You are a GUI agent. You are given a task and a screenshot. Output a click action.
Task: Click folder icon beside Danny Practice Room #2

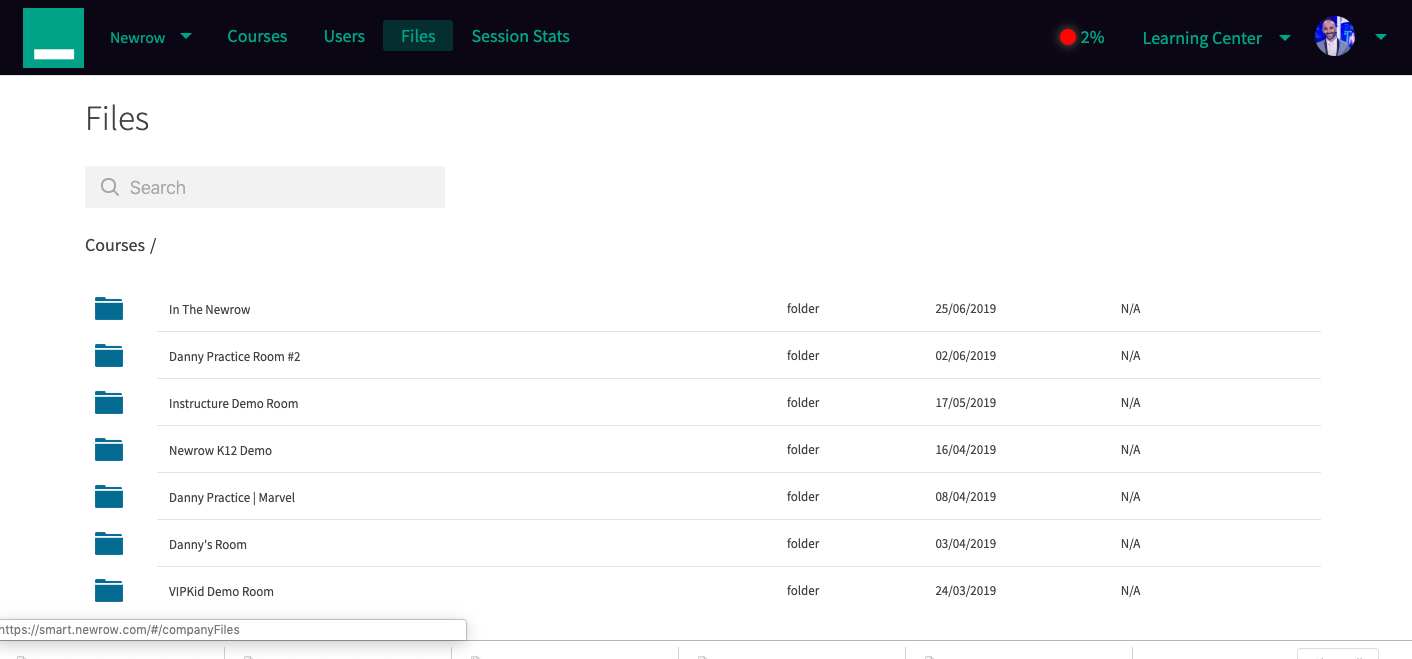[109, 355]
